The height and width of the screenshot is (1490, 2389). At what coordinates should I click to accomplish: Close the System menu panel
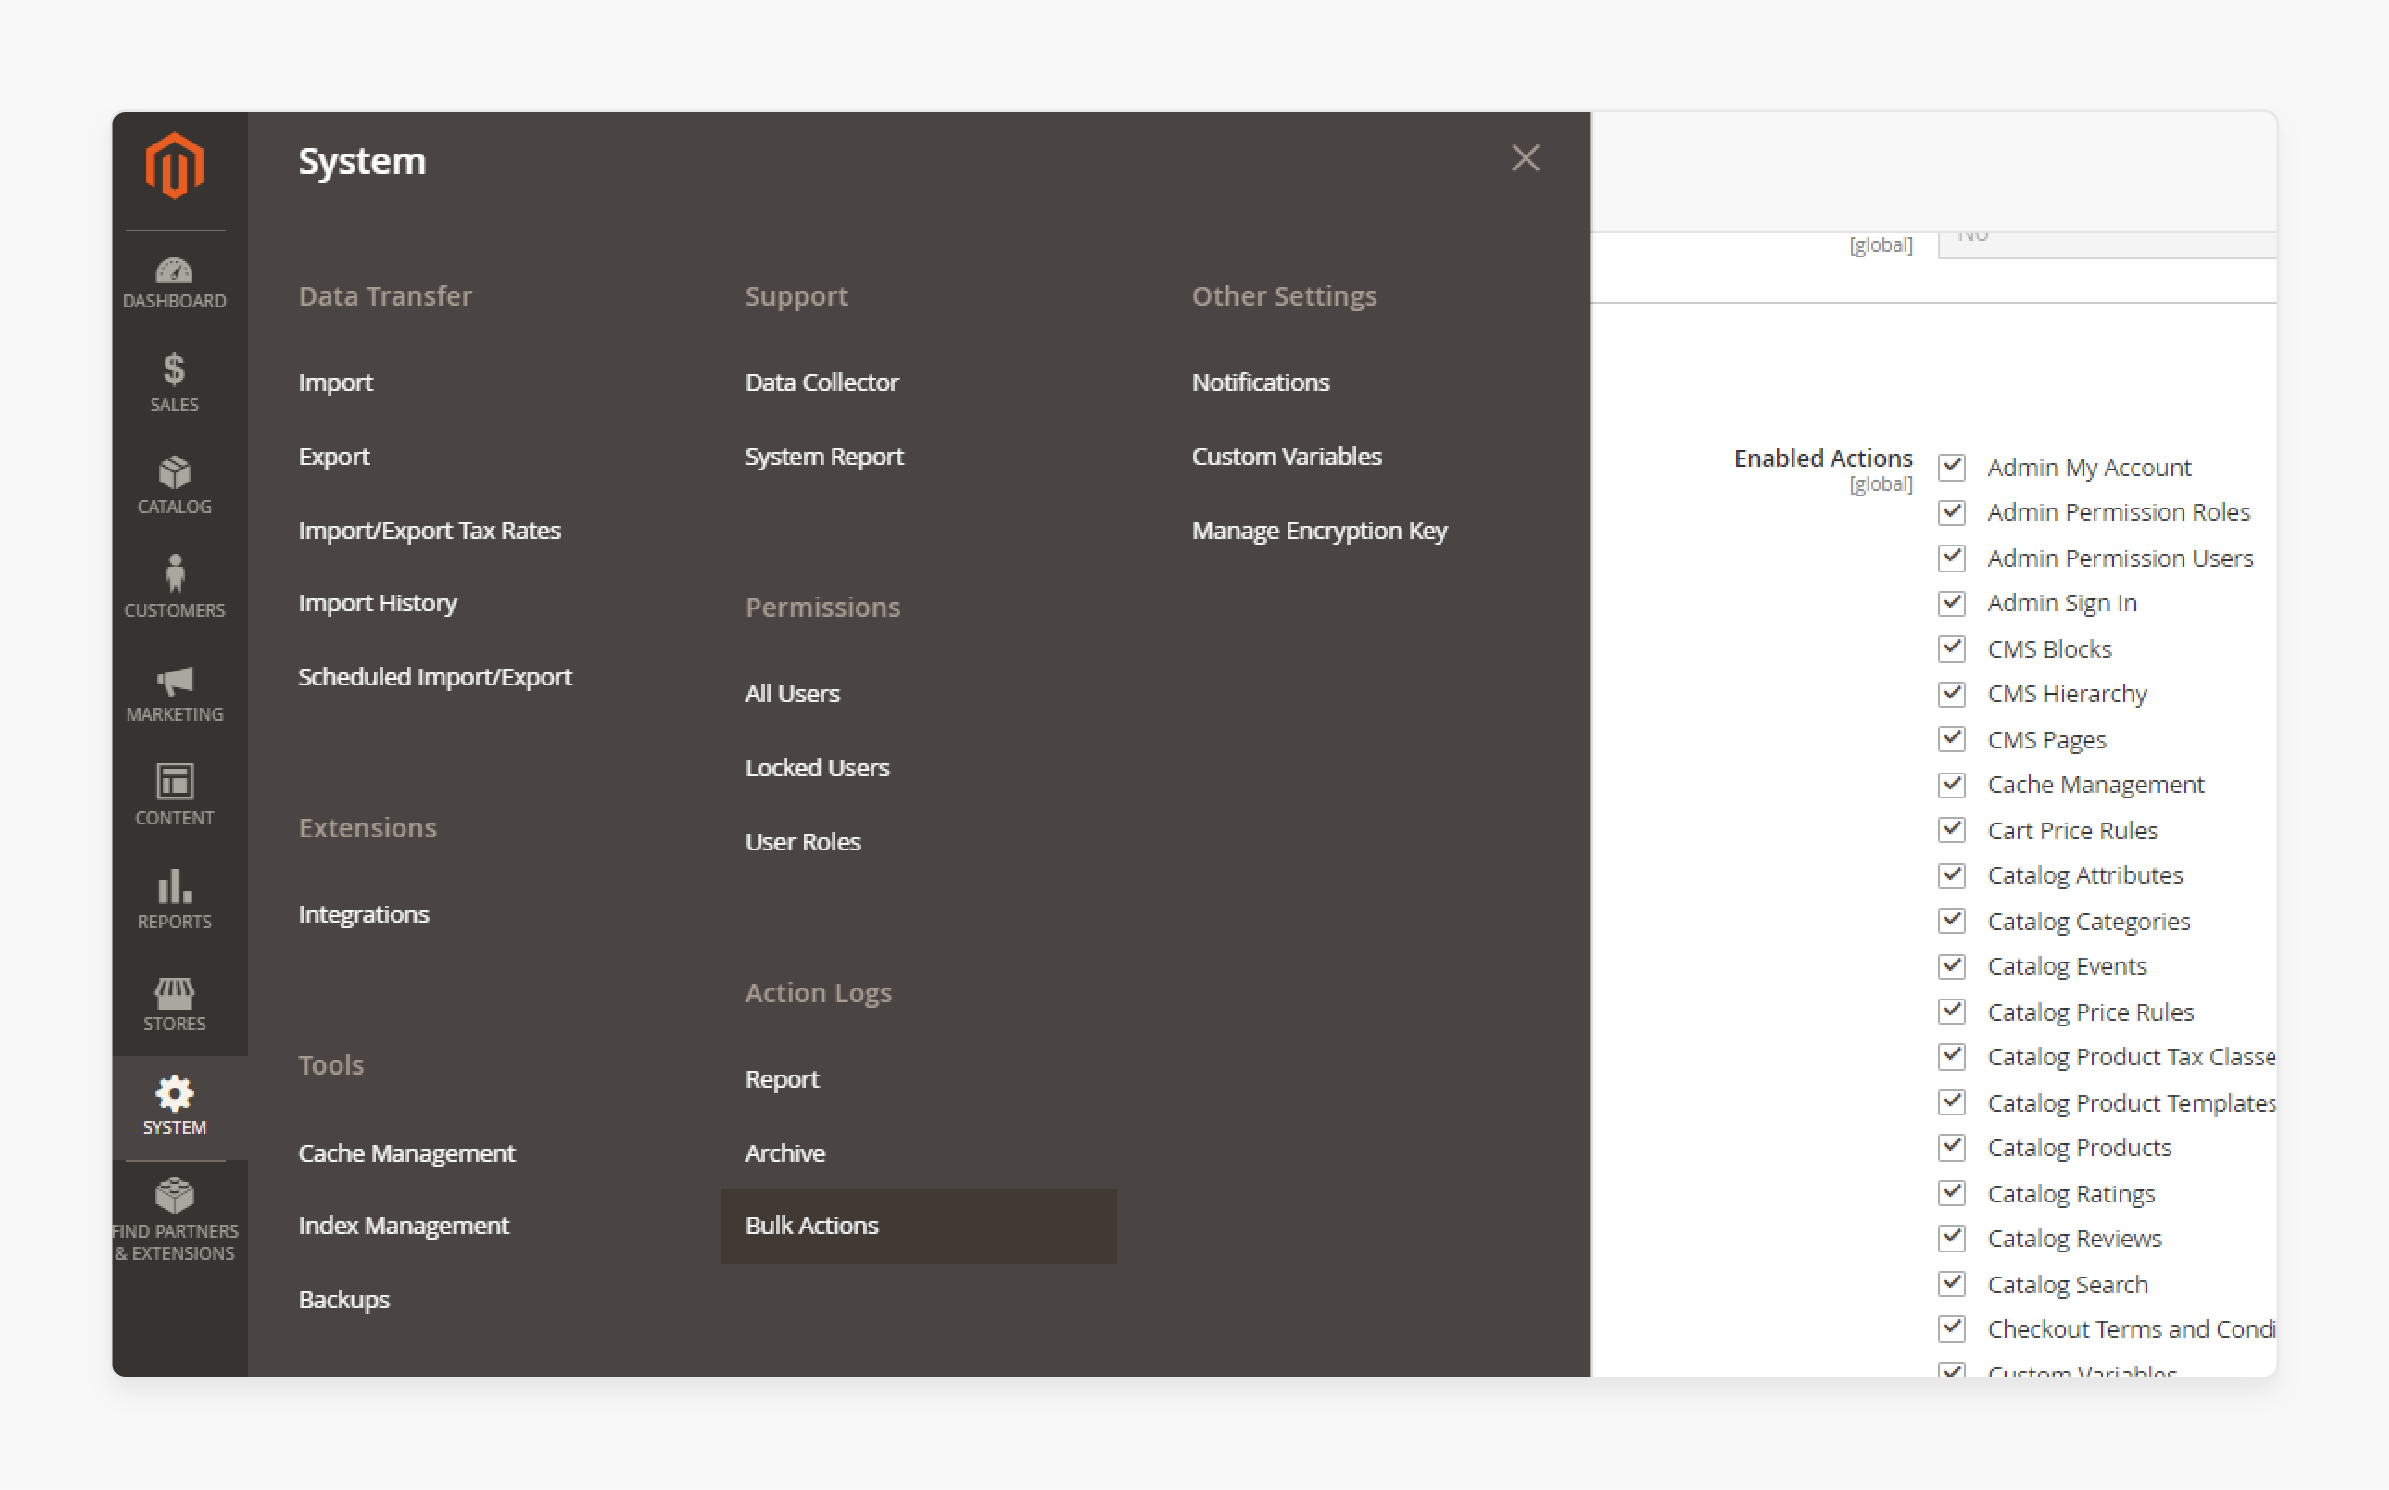(1525, 158)
